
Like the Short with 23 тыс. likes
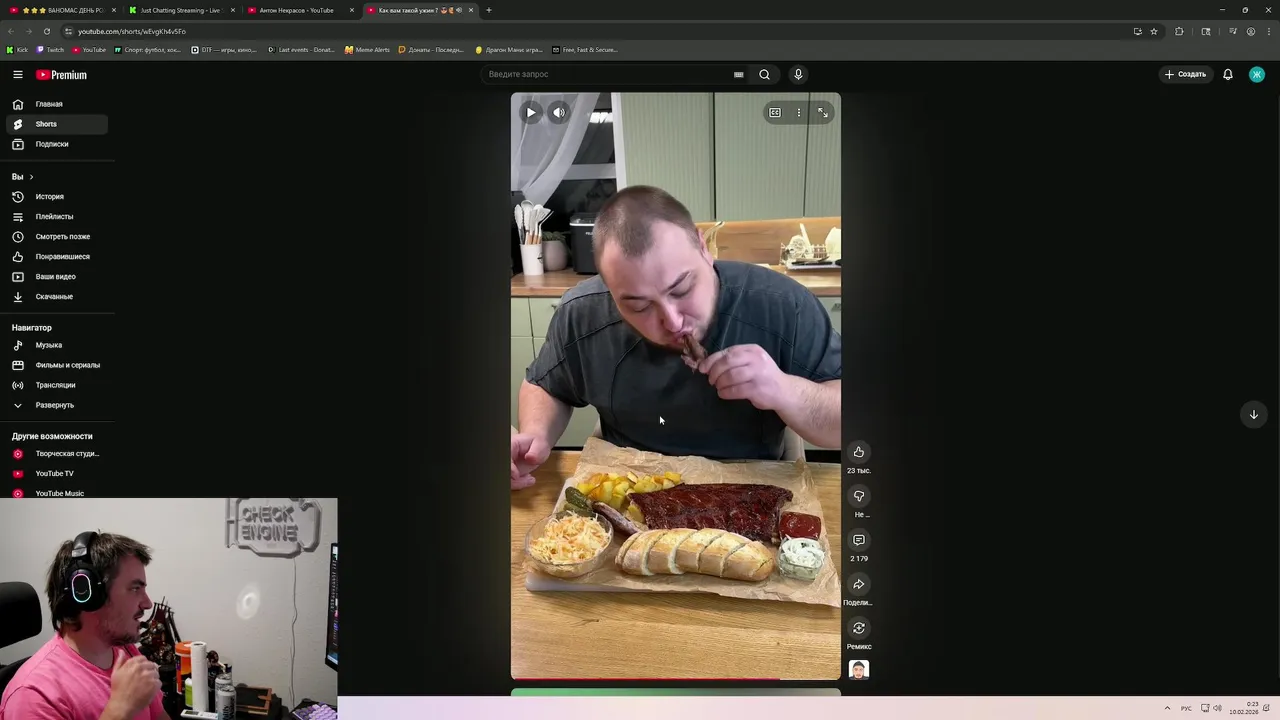(x=859, y=452)
